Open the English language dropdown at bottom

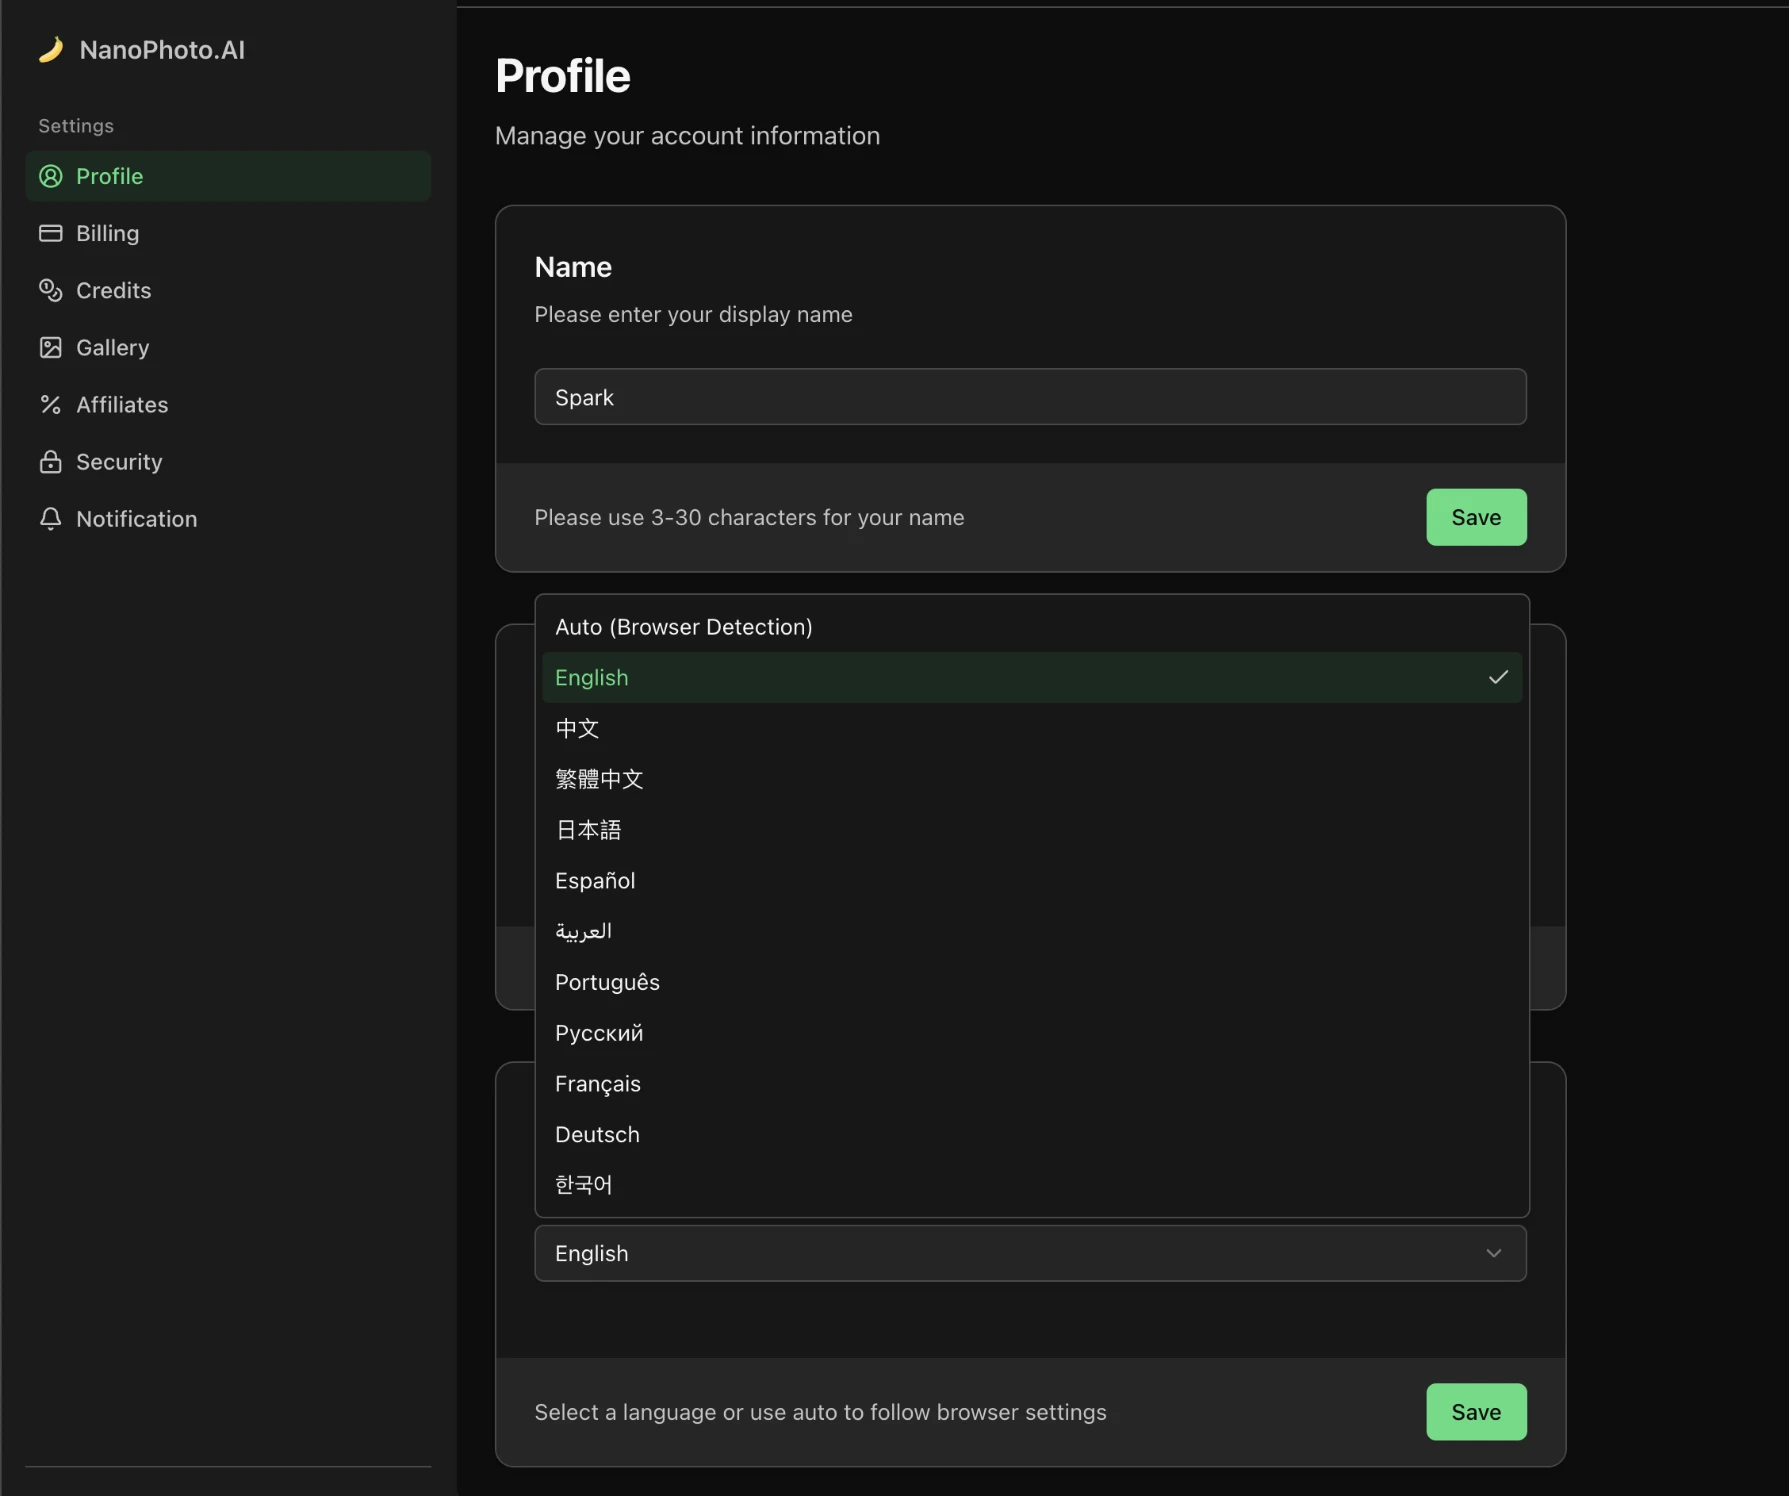click(1029, 1253)
